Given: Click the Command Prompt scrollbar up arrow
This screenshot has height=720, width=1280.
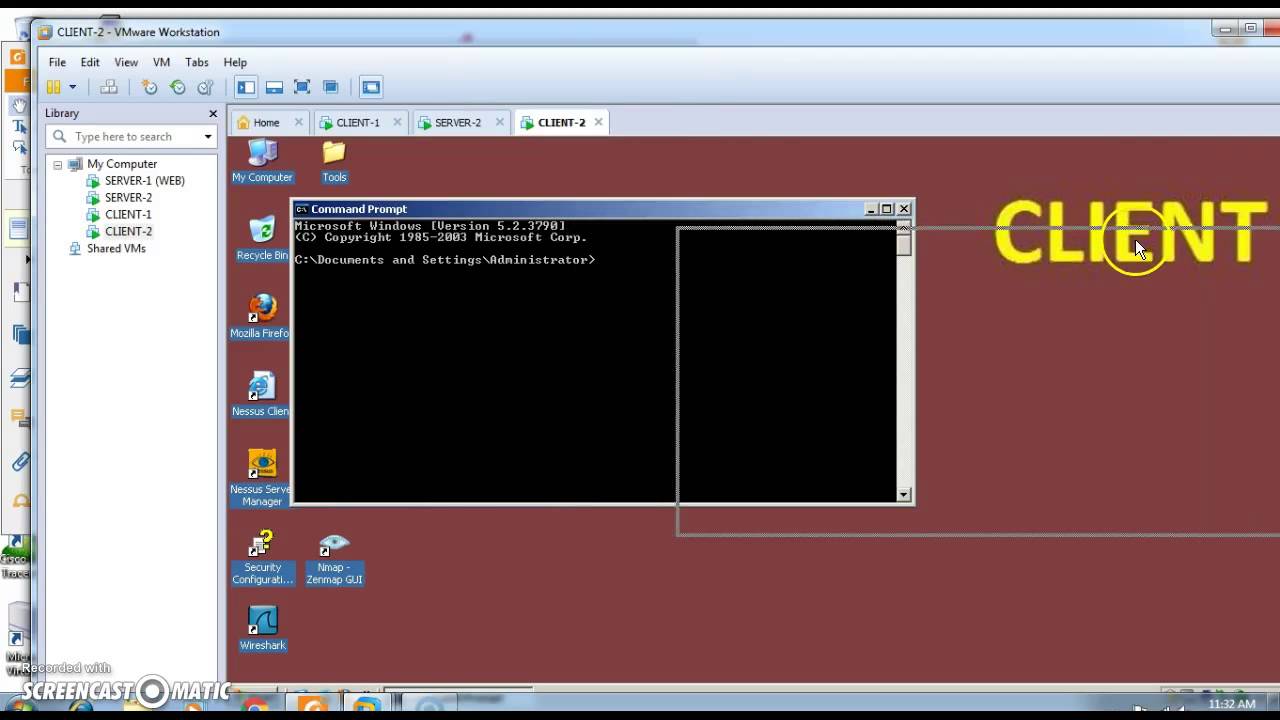Looking at the screenshot, I should click(x=904, y=226).
